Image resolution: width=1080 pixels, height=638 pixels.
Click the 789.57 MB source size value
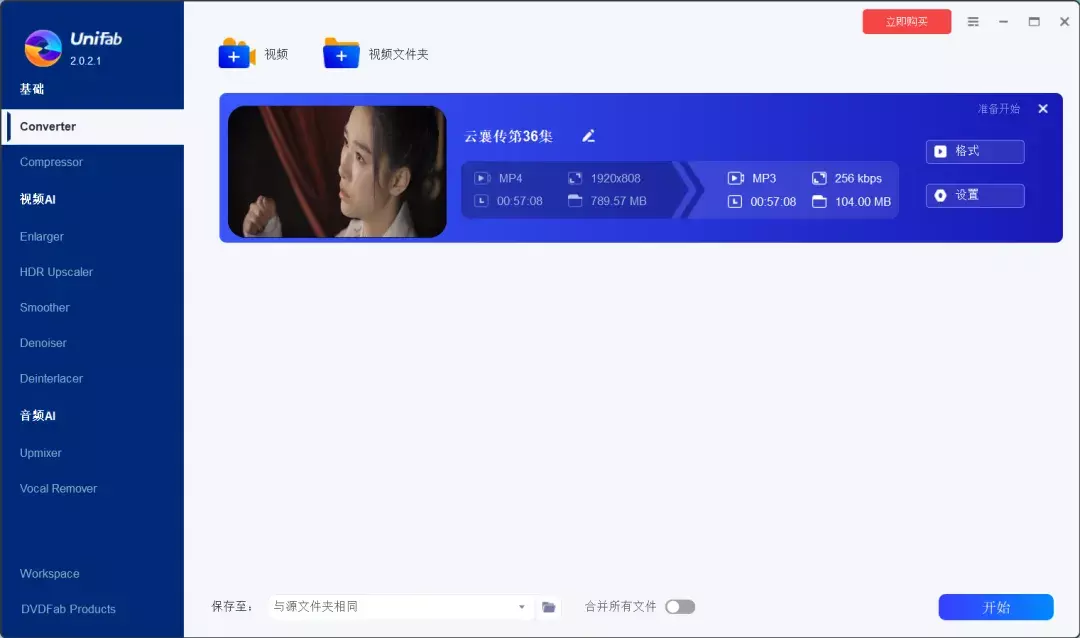[619, 201]
